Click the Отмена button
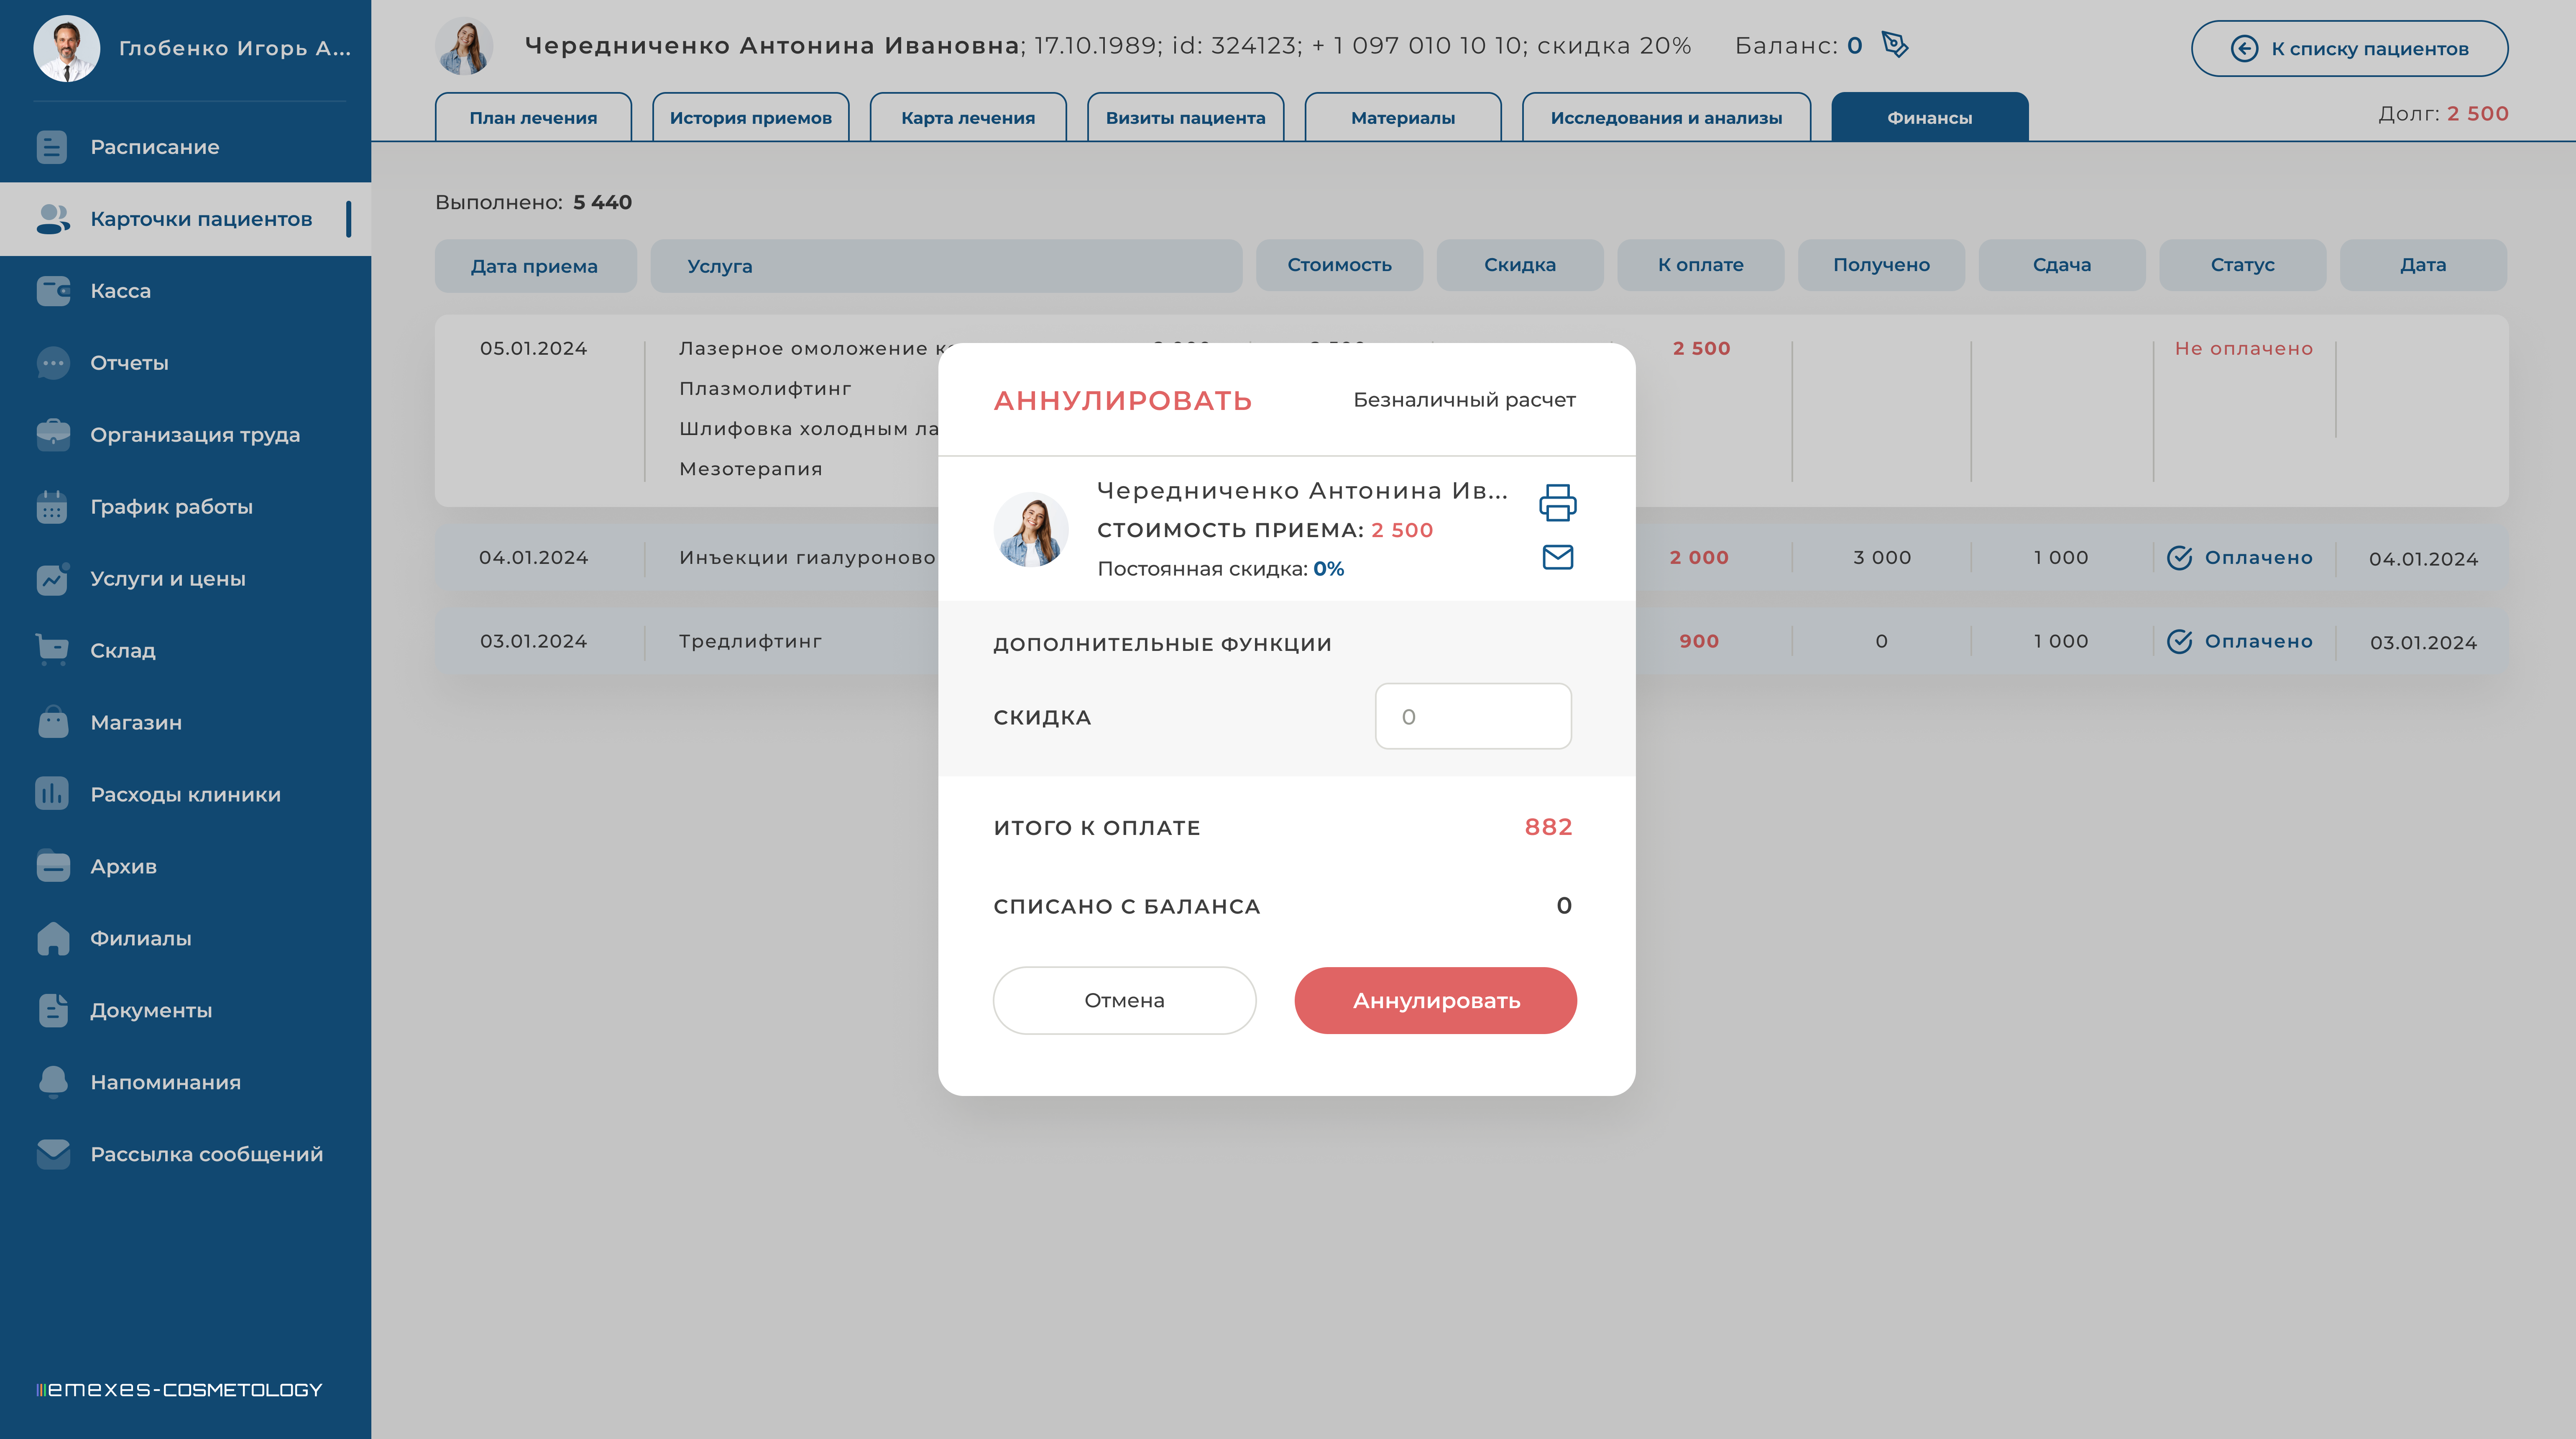Viewport: 2576px width, 1439px height. [x=1124, y=1000]
